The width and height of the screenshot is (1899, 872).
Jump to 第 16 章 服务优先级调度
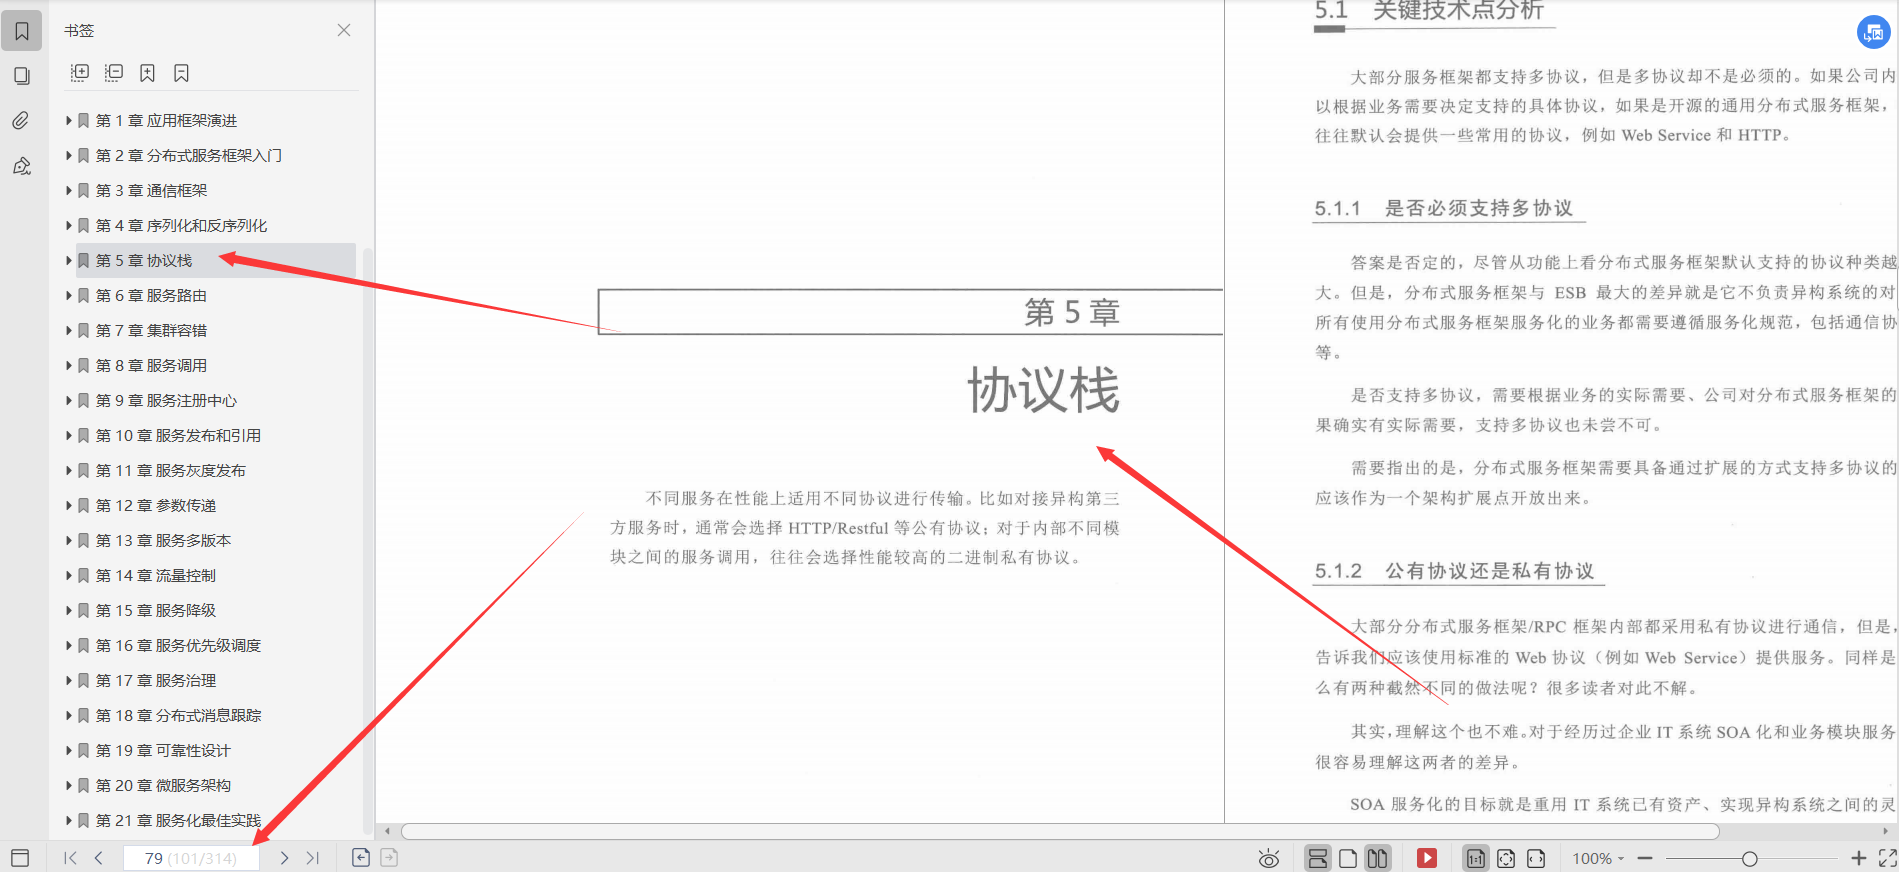tap(178, 645)
